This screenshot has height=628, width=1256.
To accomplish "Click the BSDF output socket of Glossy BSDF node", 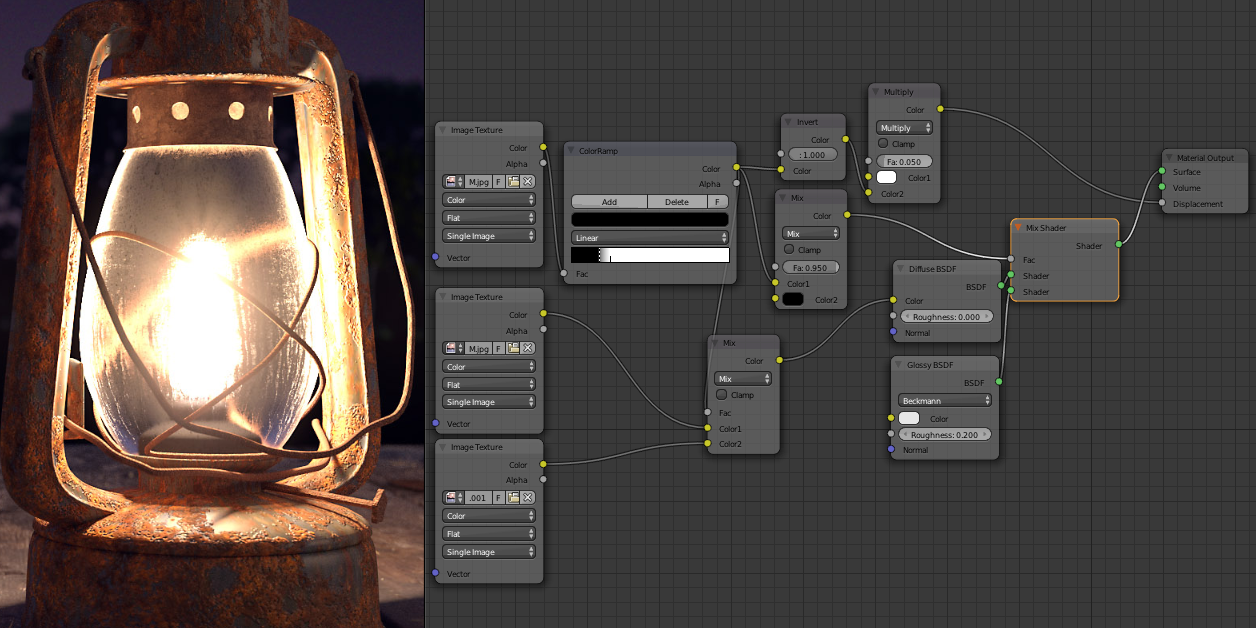I will 999,382.
